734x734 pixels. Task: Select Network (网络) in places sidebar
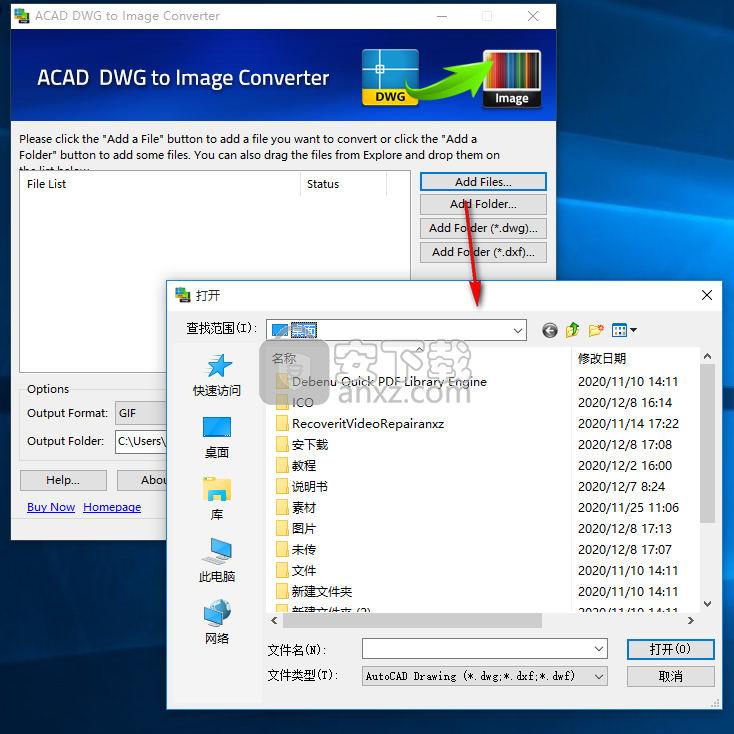pyautogui.click(x=217, y=622)
